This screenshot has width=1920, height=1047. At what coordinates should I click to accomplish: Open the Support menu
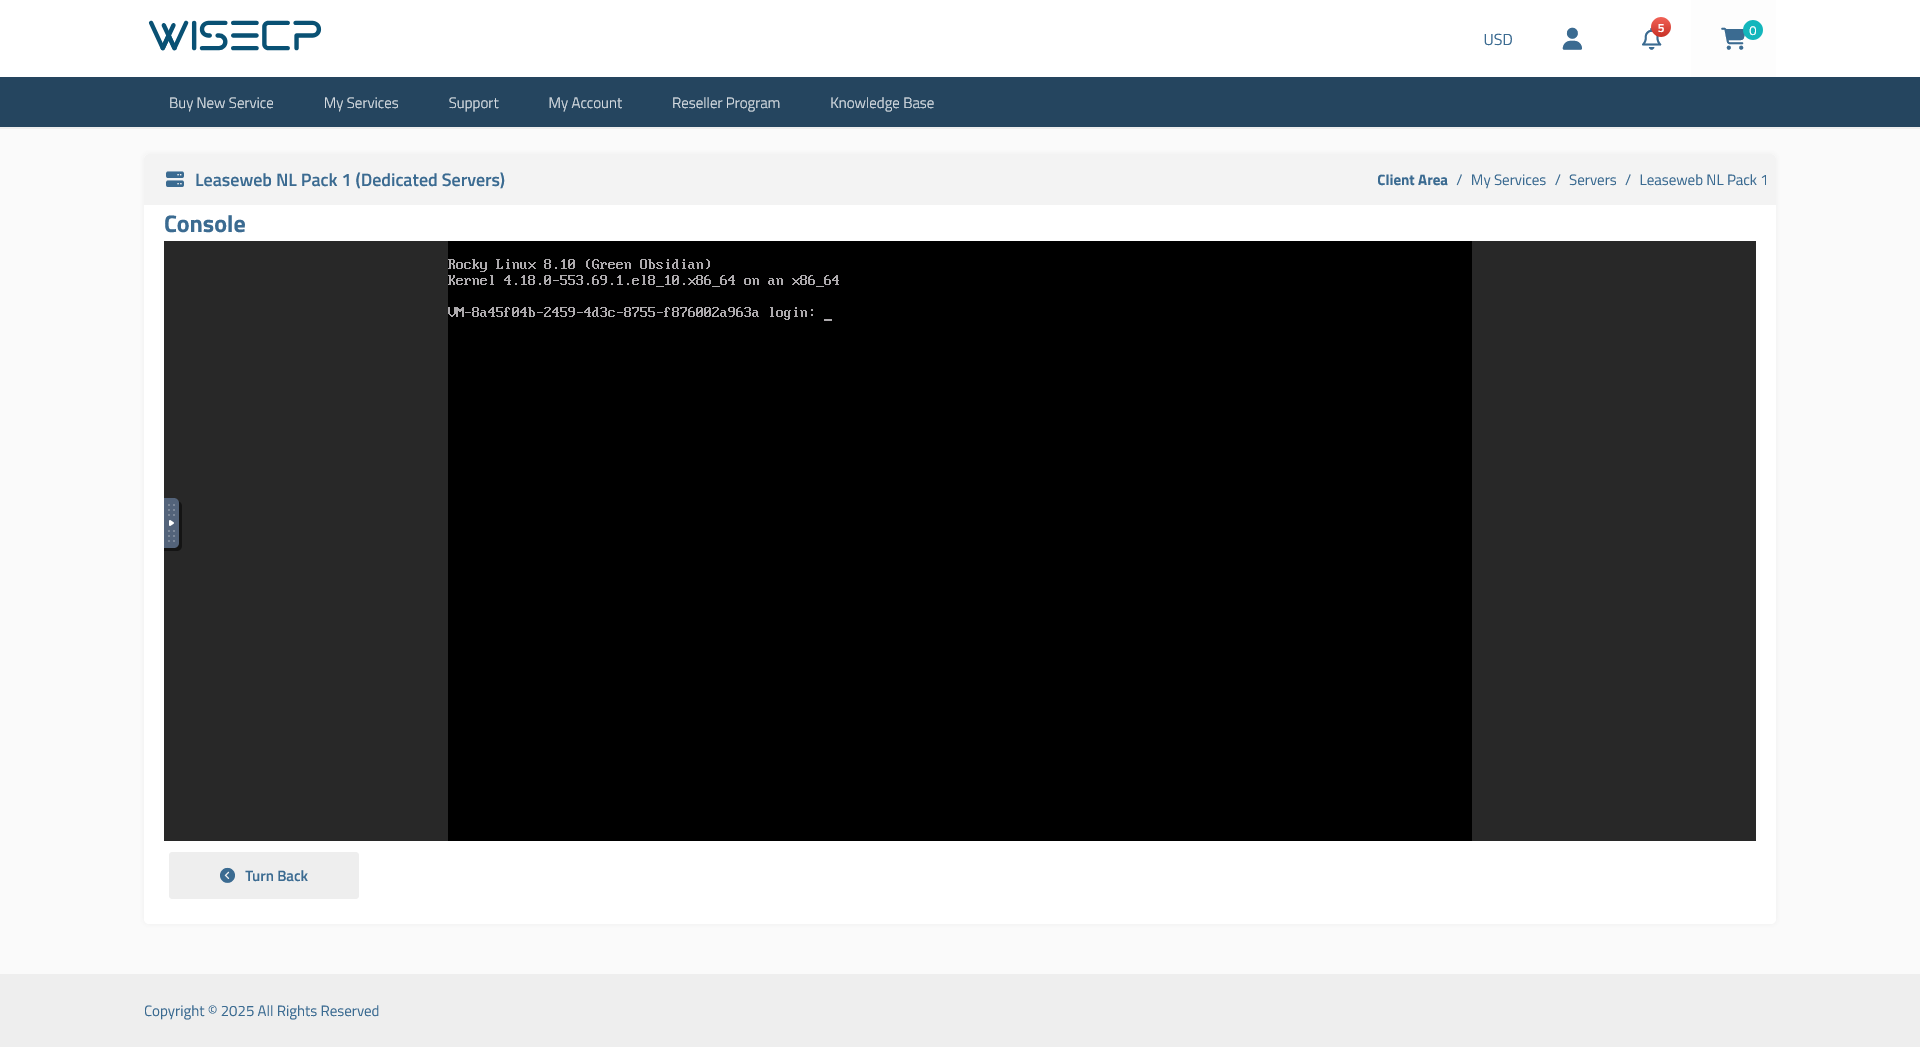473,103
